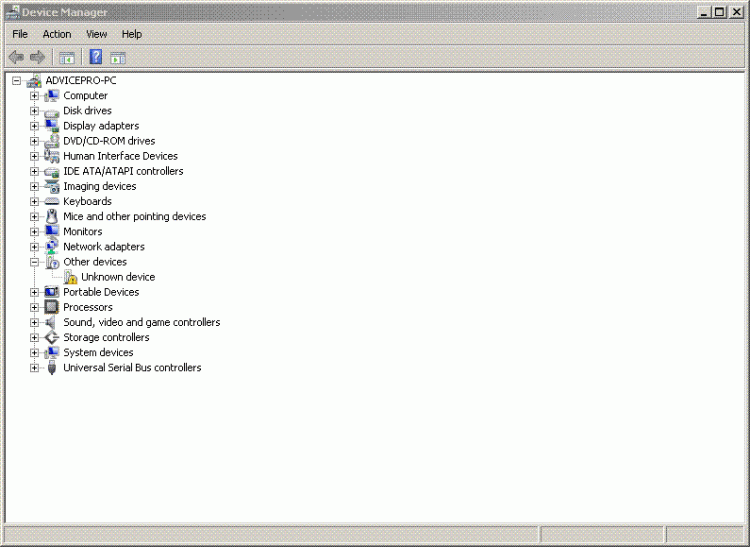Expand the Display adapters node
This screenshot has width=750, height=547.
point(34,126)
